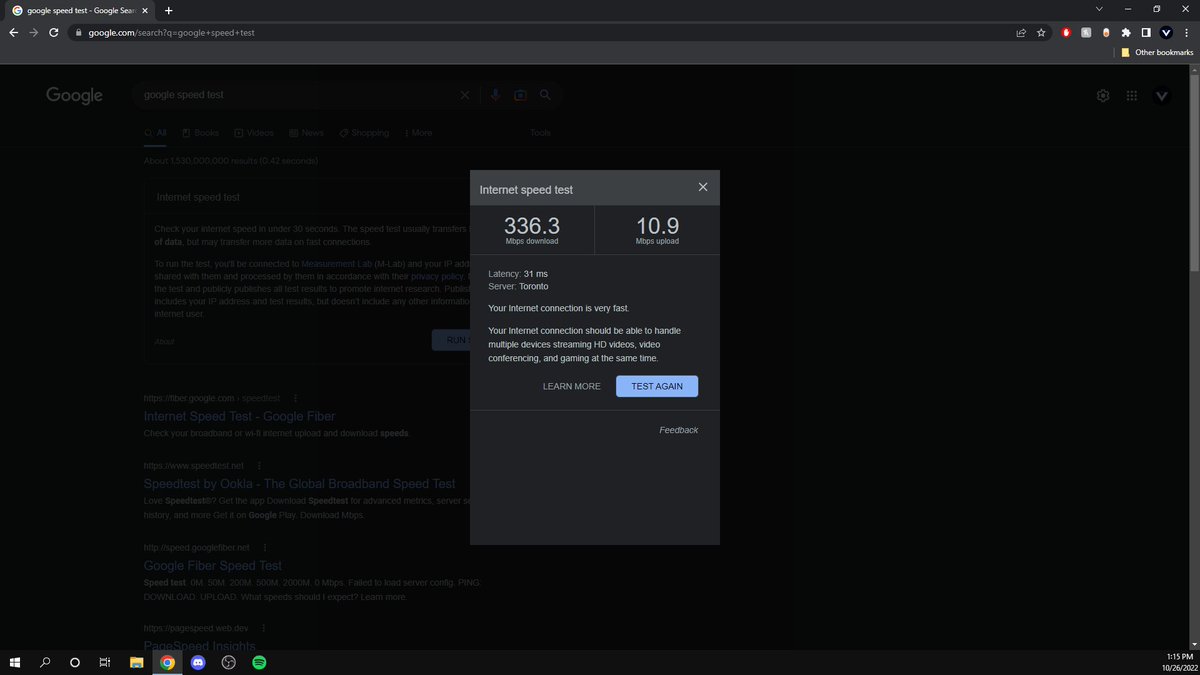The height and width of the screenshot is (675, 1200).
Task: Expand the More search options
Action: click(x=418, y=133)
